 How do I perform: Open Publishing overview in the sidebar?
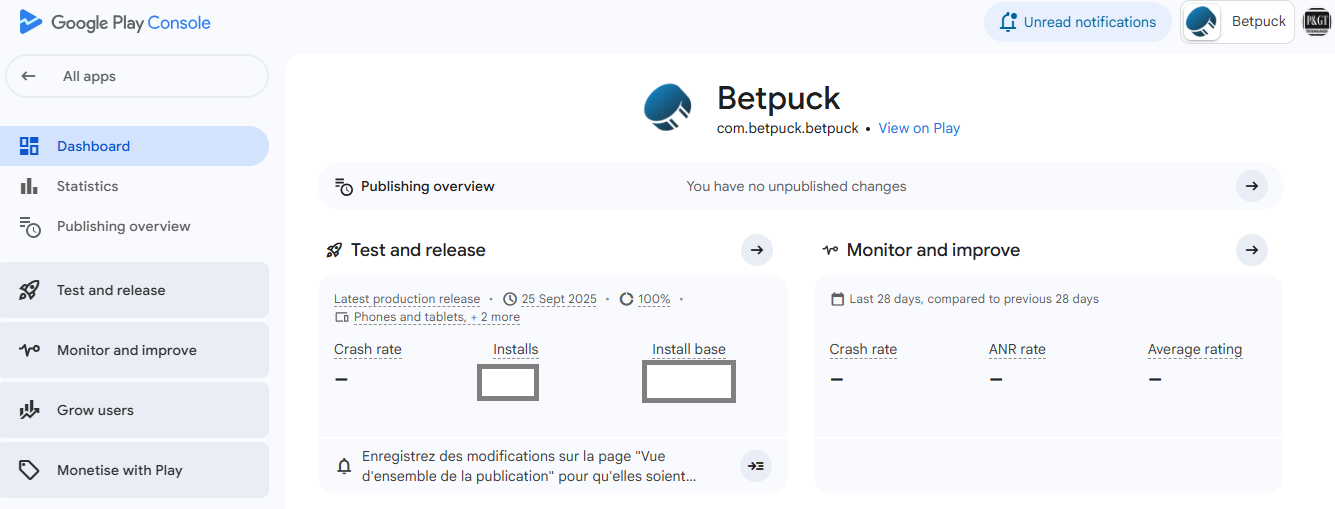[x=123, y=226]
